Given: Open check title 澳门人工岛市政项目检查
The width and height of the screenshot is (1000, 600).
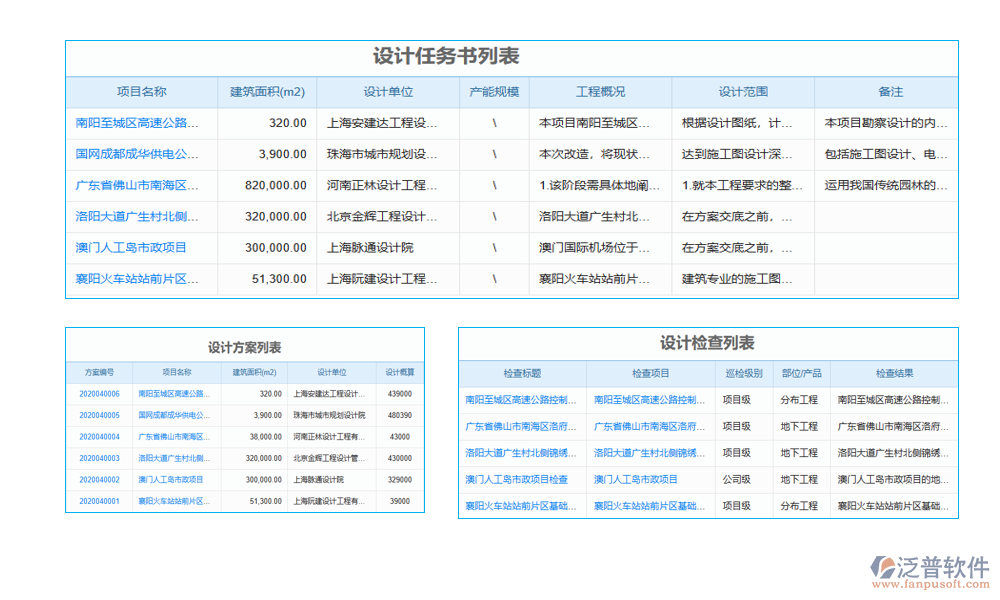Looking at the screenshot, I should point(518,479).
